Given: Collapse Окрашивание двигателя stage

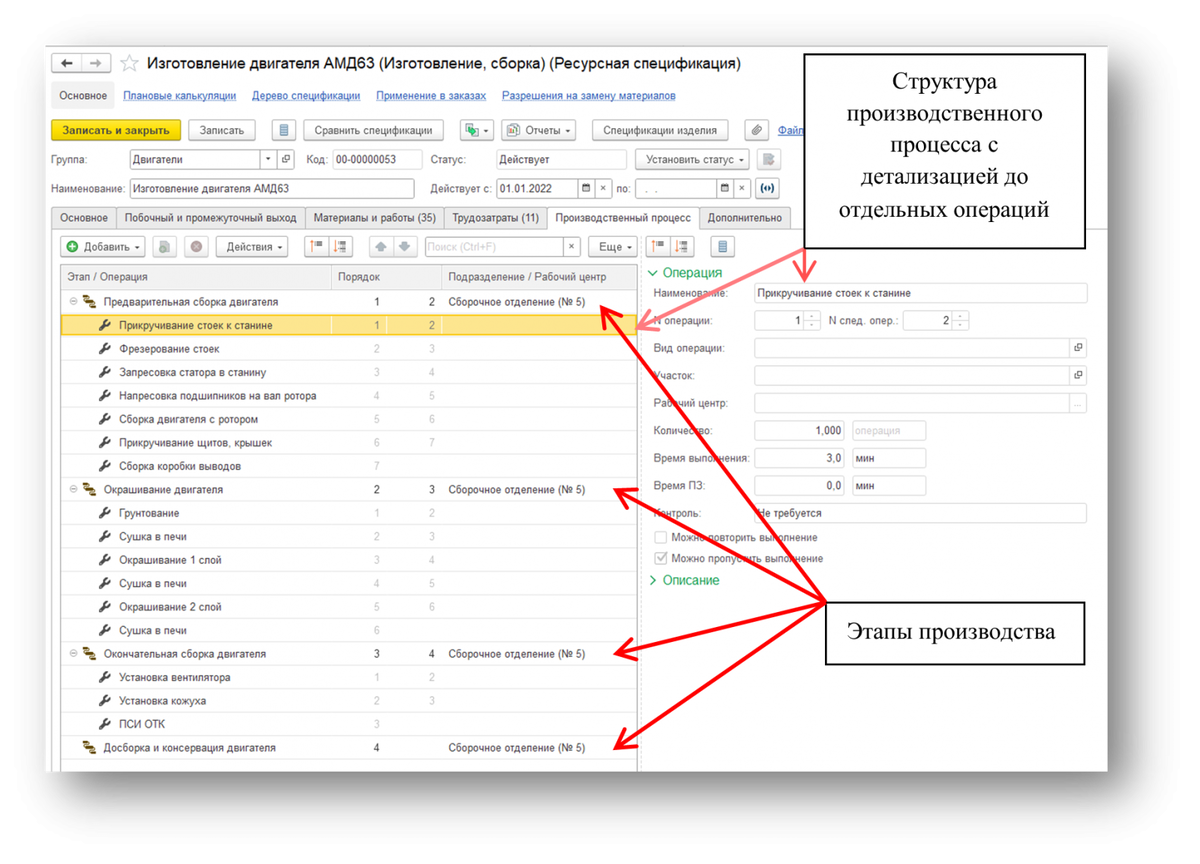Looking at the screenshot, I should point(73,490).
